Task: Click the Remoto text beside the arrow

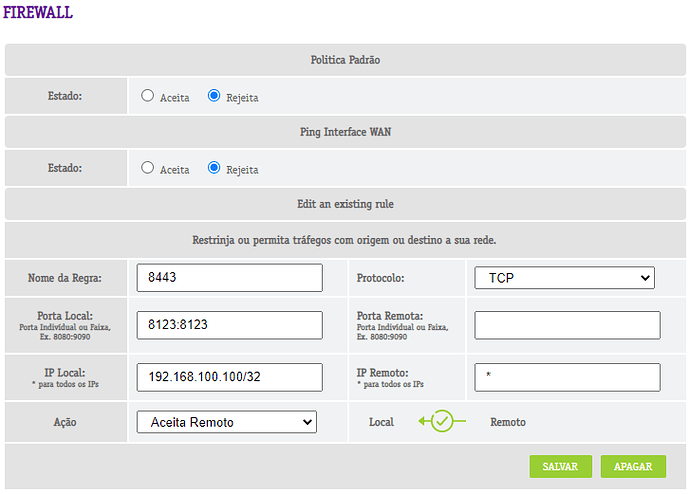Action: [508, 422]
